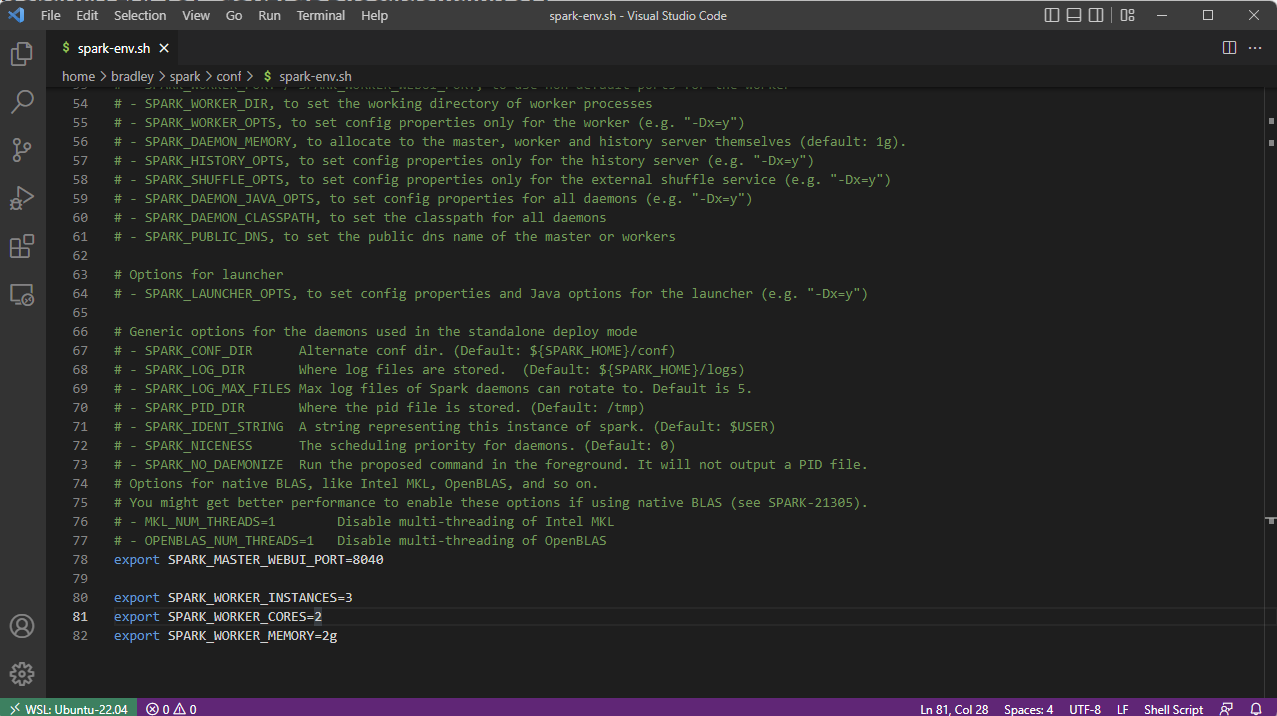The width and height of the screenshot is (1277, 716).
Task: Click 'SPARK_MASTER_WEBUI_PORT=8040' text
Action: click(276, 560)
